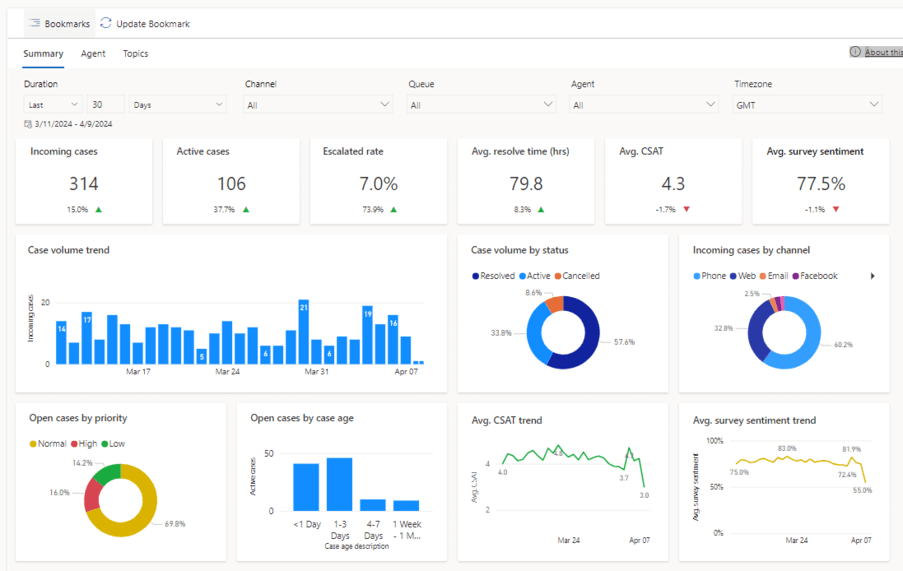
Task: Click green up arrow under Escalated rate
Action: [x=393, y=209]
